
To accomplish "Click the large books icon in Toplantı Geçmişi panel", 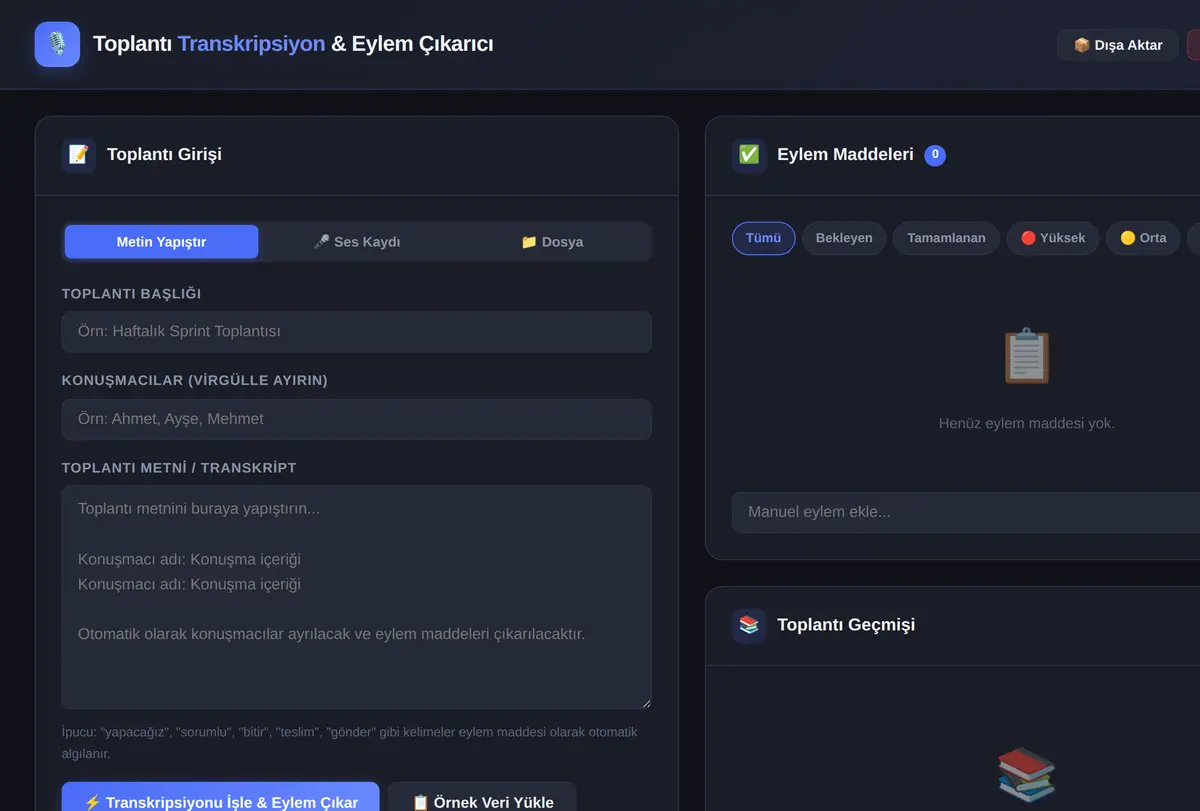I will click(x=1026, y=774).
